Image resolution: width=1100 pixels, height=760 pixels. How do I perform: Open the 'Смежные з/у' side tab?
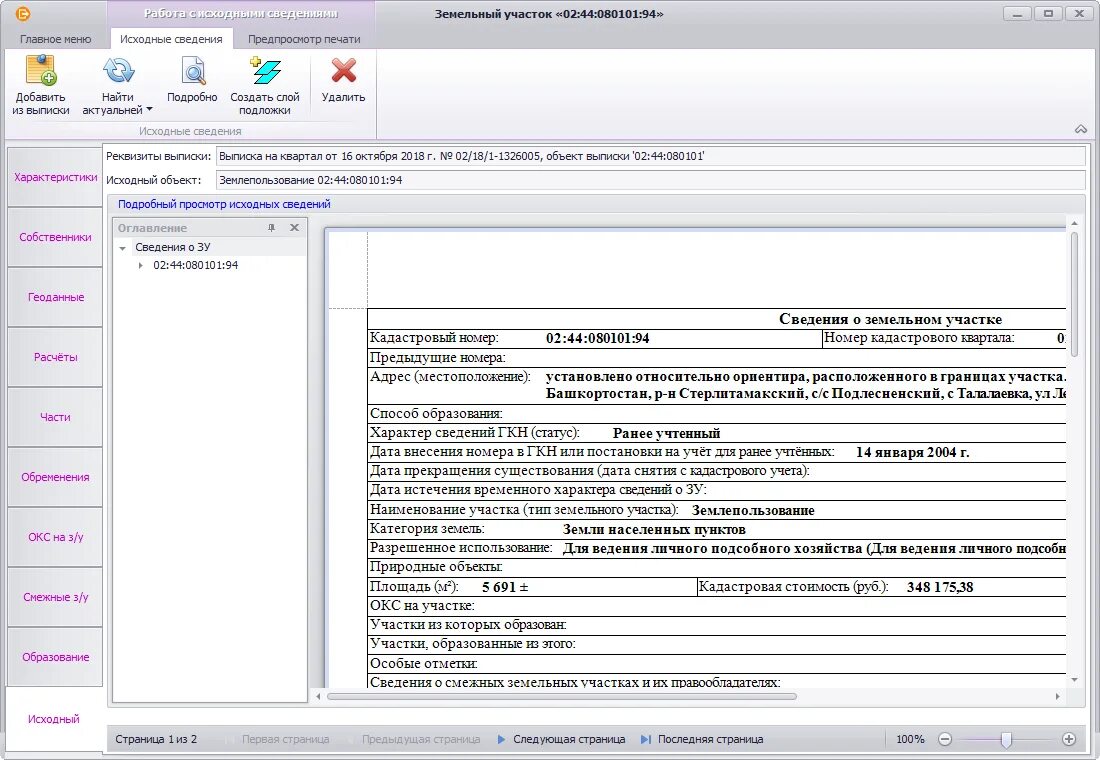click(55, 597)
